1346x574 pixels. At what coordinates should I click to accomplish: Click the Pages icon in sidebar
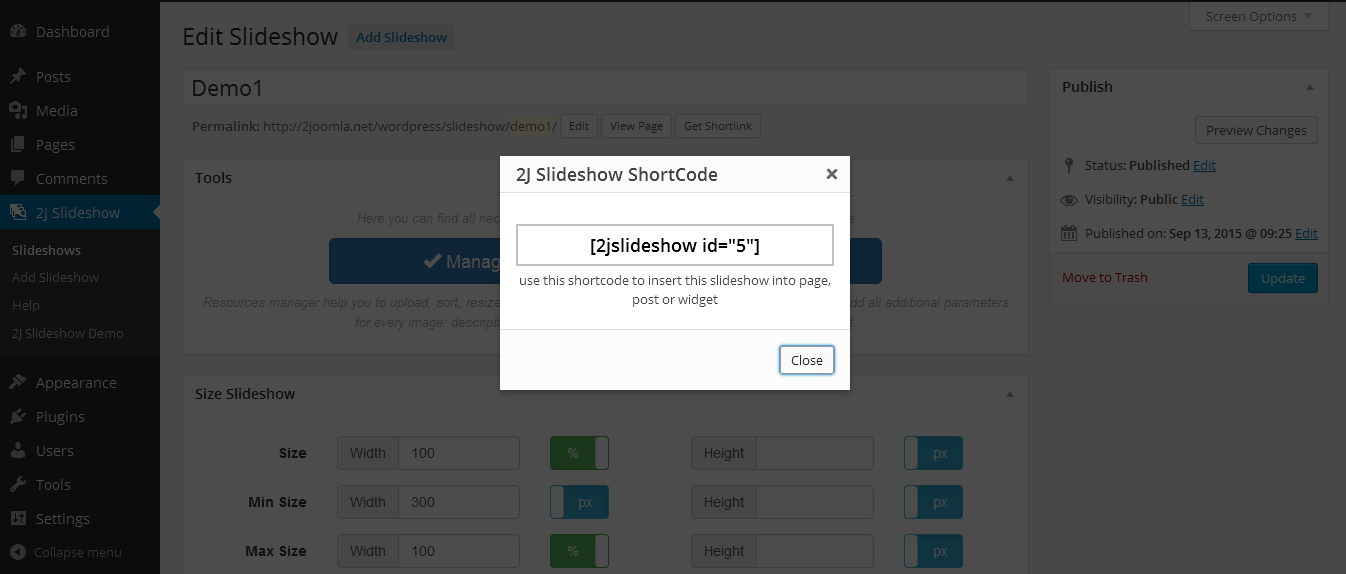[18, 144]
